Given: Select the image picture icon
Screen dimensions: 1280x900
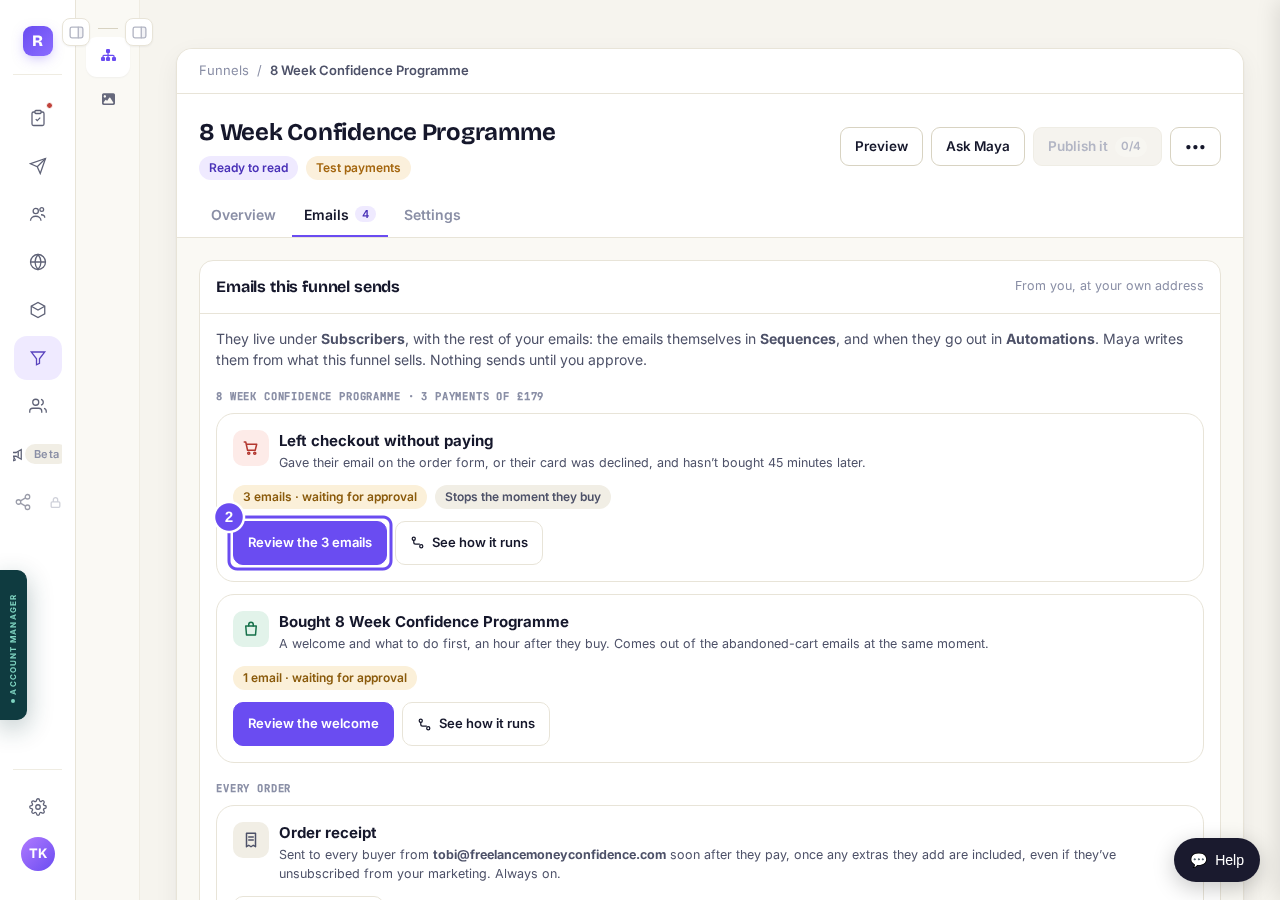Looking at the screenshot, I should (x=108, y=99).
